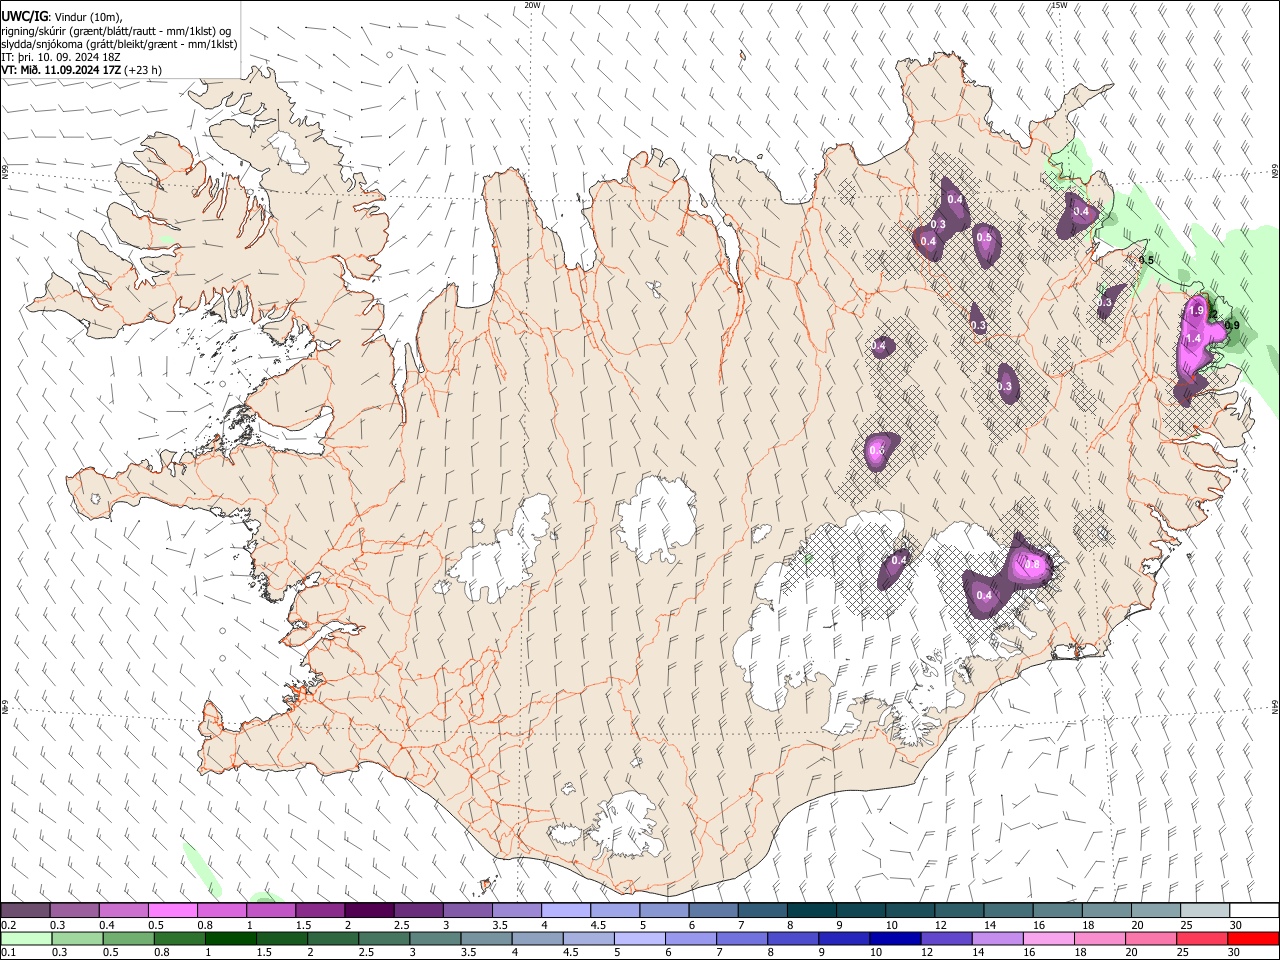
Task: Pick white upper swatch labeled 30
Action: click(x=1253, y=910)
